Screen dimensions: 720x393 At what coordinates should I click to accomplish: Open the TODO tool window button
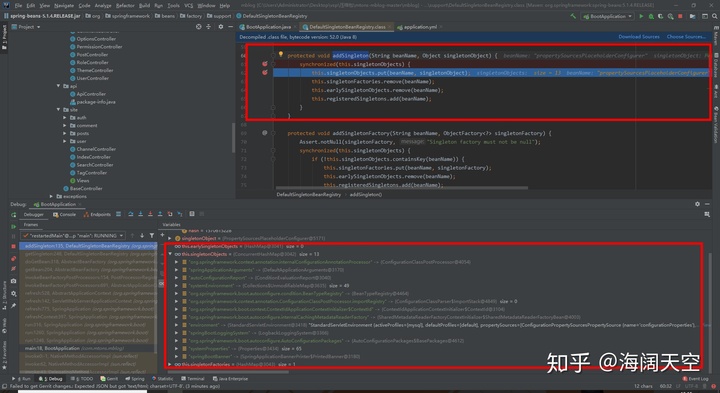[x=82, y=379]
